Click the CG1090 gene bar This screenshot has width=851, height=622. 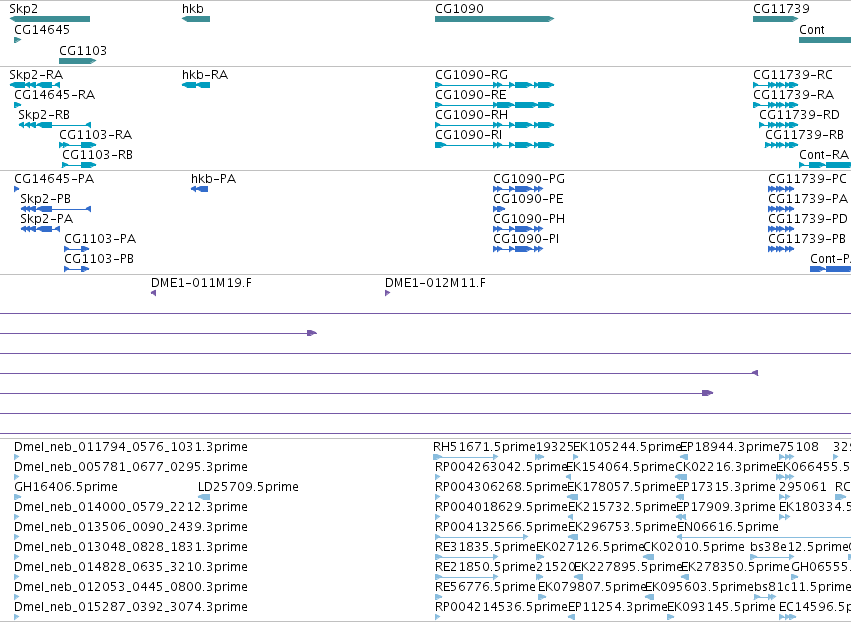tap(494, 19)
